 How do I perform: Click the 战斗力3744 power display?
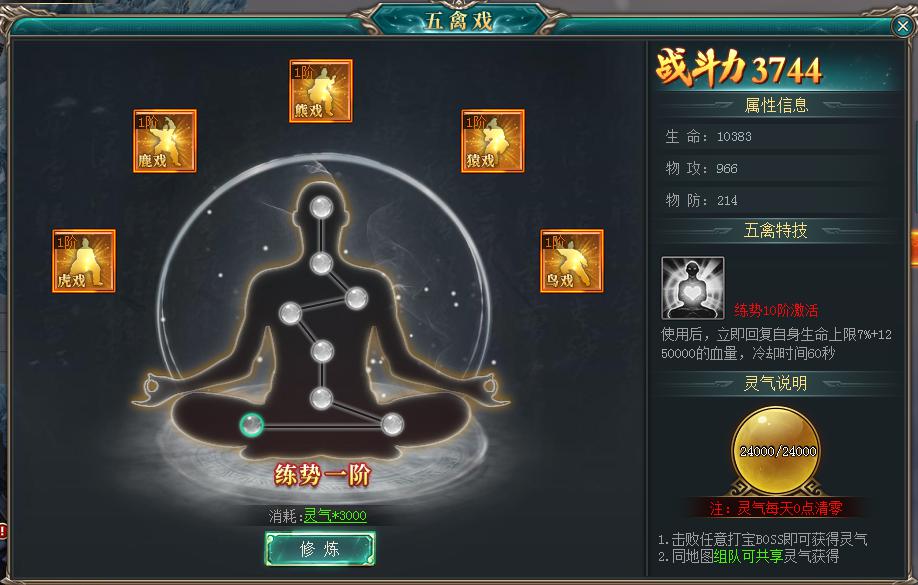(x=739, y=68)
